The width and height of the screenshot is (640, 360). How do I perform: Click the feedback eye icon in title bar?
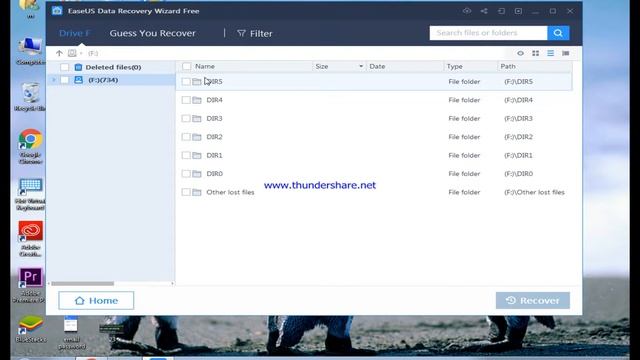click(x=467, y=11)
